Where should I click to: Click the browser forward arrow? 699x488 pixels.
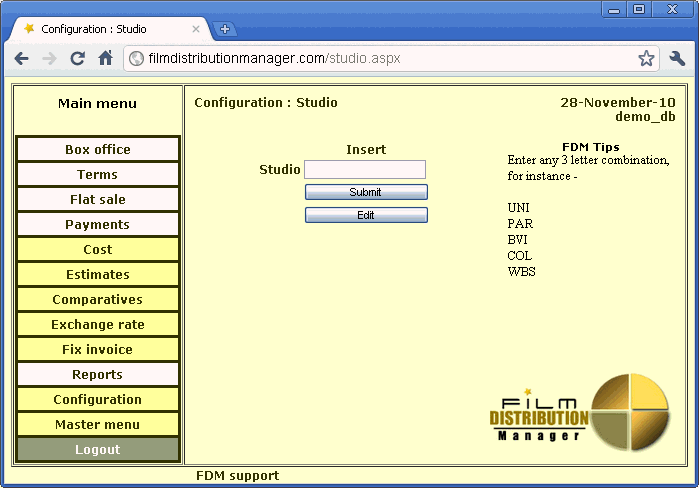click(49, 58)
